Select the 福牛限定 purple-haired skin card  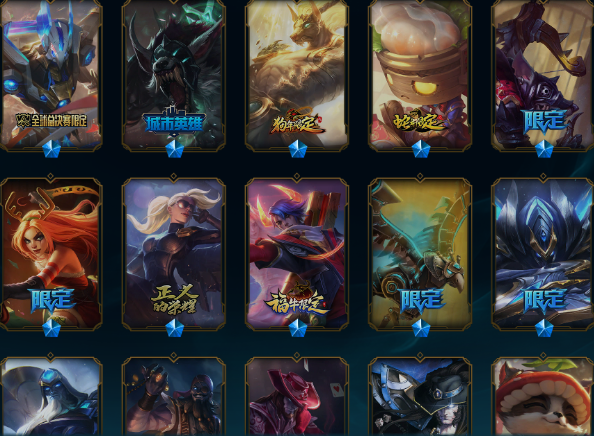pos(297,254)
